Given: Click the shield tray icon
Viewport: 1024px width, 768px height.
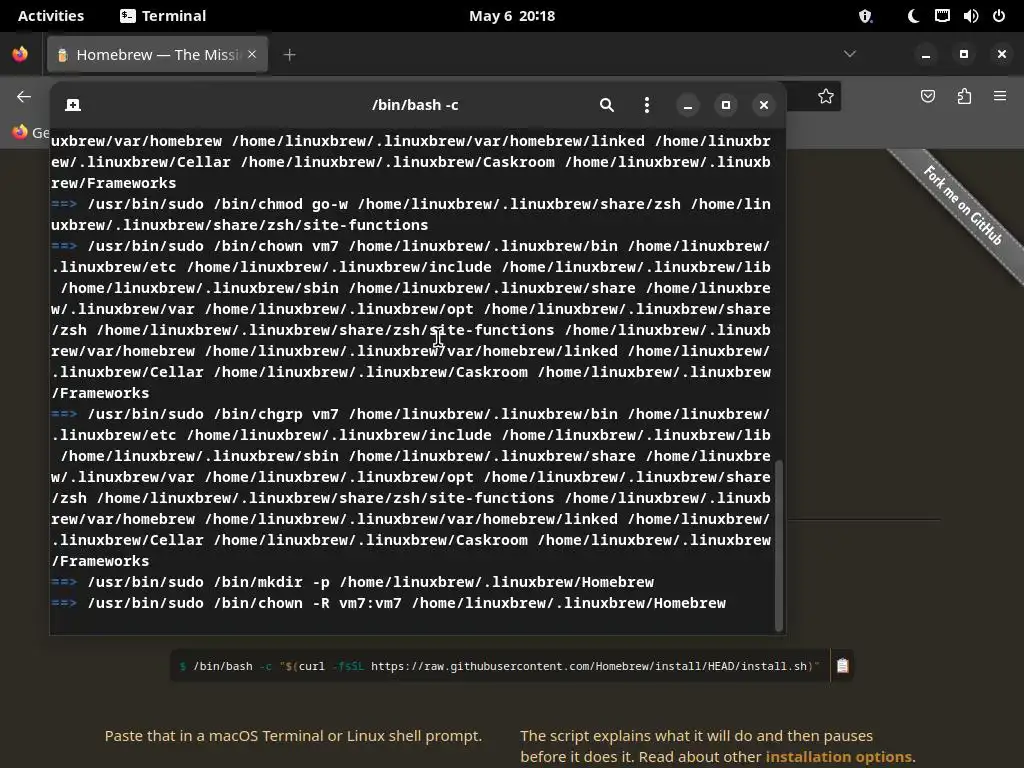Looking at the screenshot, I should (x=865, y=16).
